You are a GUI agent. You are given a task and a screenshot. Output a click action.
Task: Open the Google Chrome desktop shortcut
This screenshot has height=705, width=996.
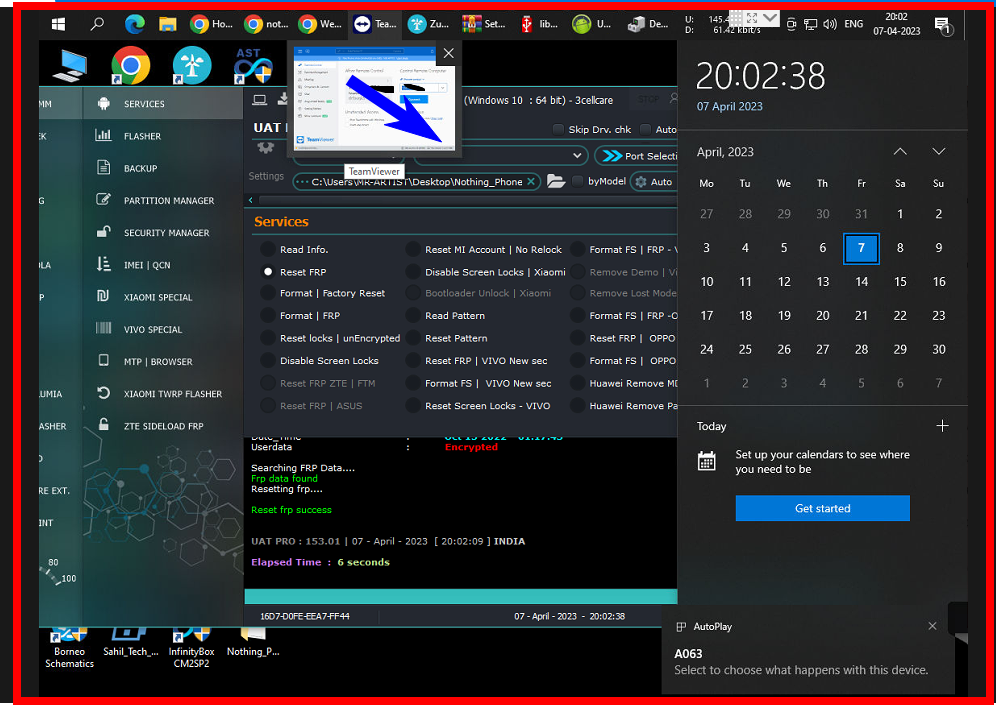tap(131, 65)
